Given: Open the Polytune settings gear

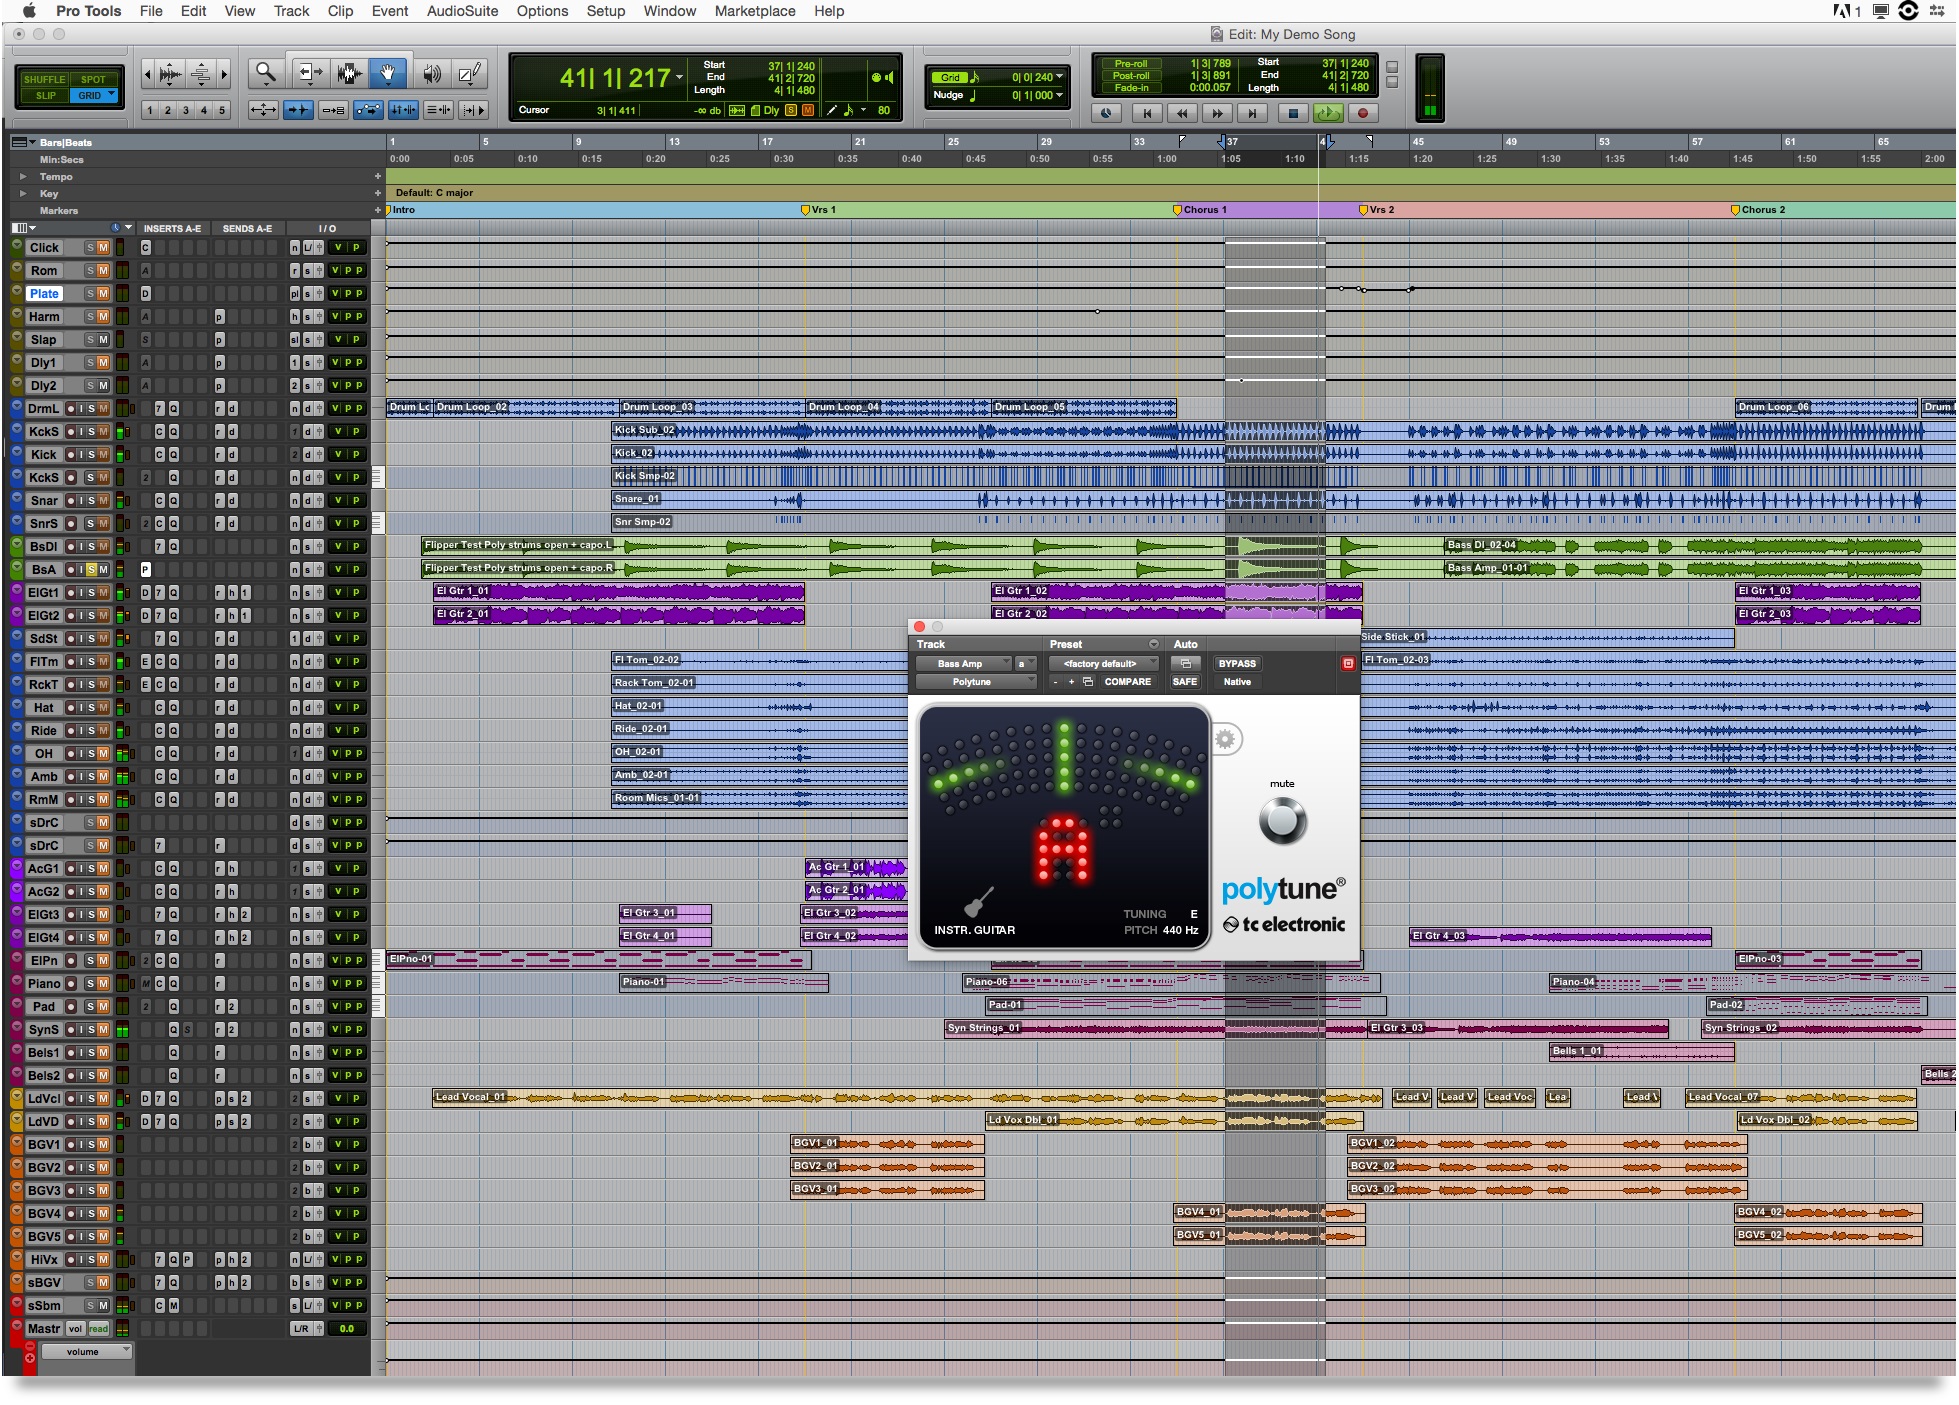Looking at the screenshot, I should click(x=1225, y=740).
